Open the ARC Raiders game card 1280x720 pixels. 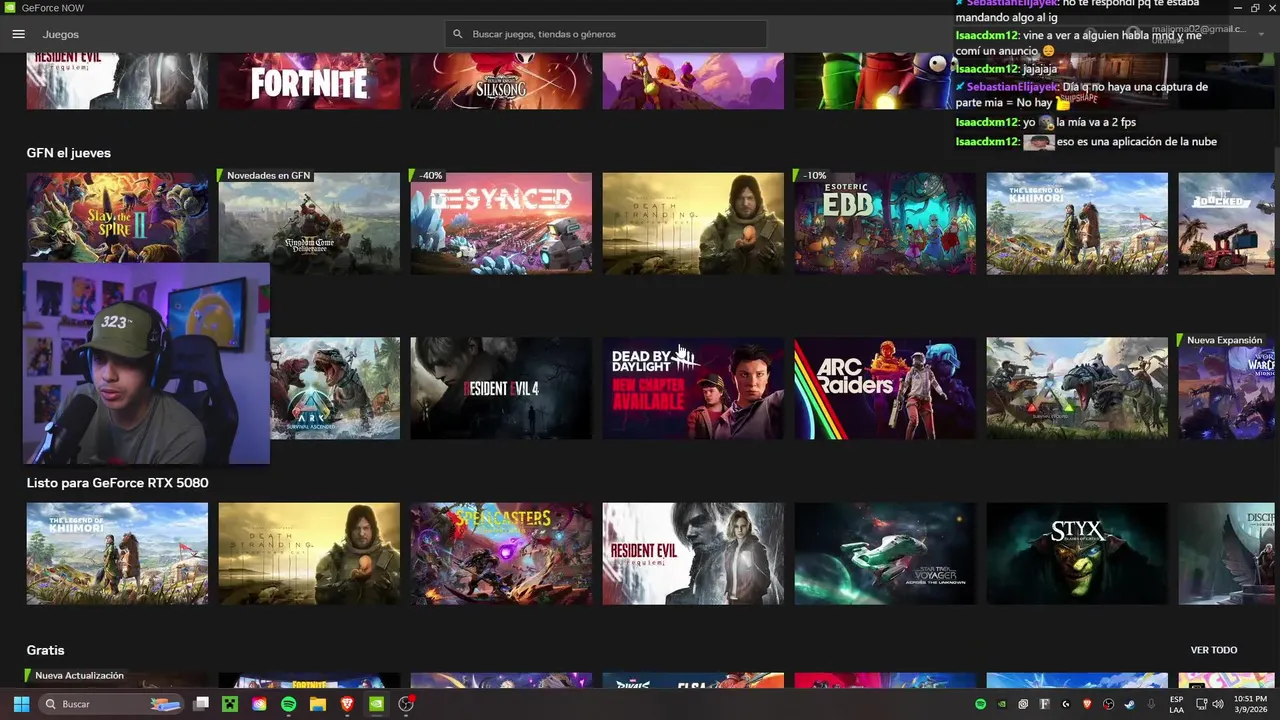click(885, 388)
